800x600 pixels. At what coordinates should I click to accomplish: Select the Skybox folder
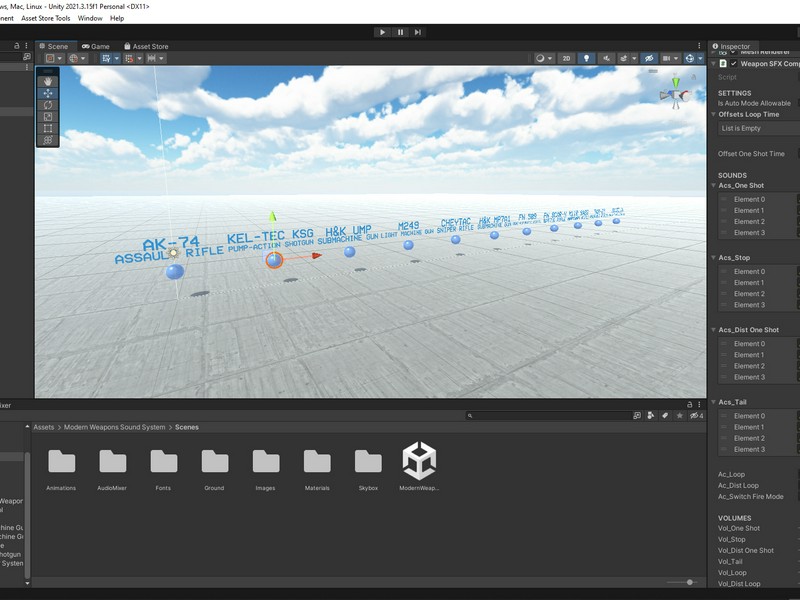coord(368,469)
